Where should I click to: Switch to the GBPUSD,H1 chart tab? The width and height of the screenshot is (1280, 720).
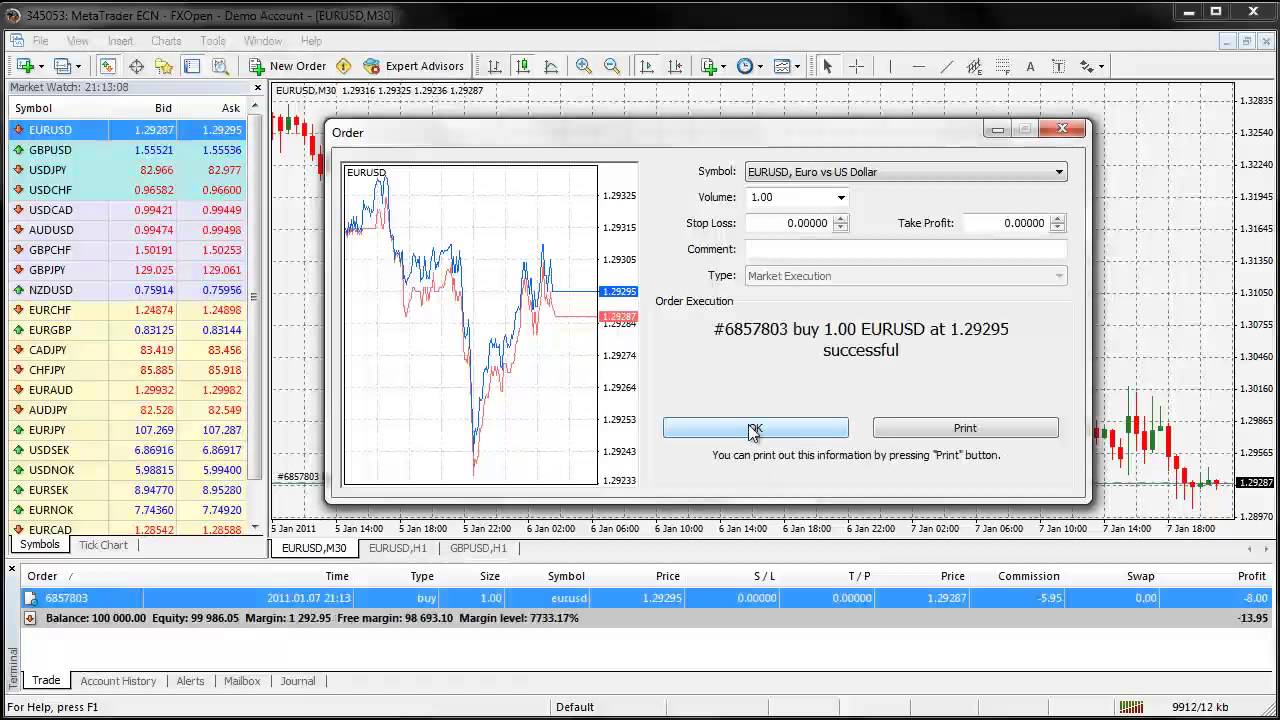tap(476, 548)
